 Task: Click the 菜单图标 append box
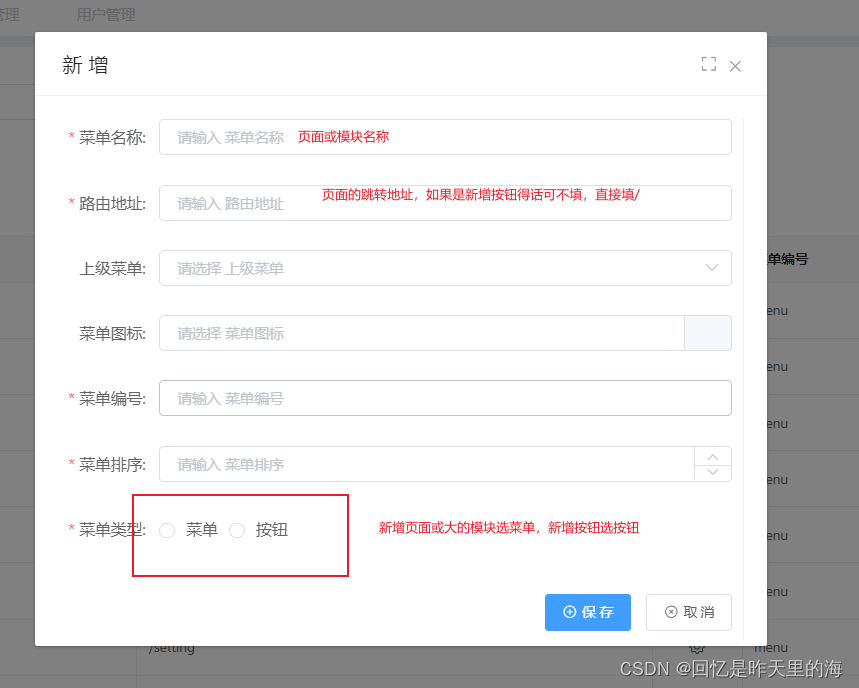click(708, 333)
